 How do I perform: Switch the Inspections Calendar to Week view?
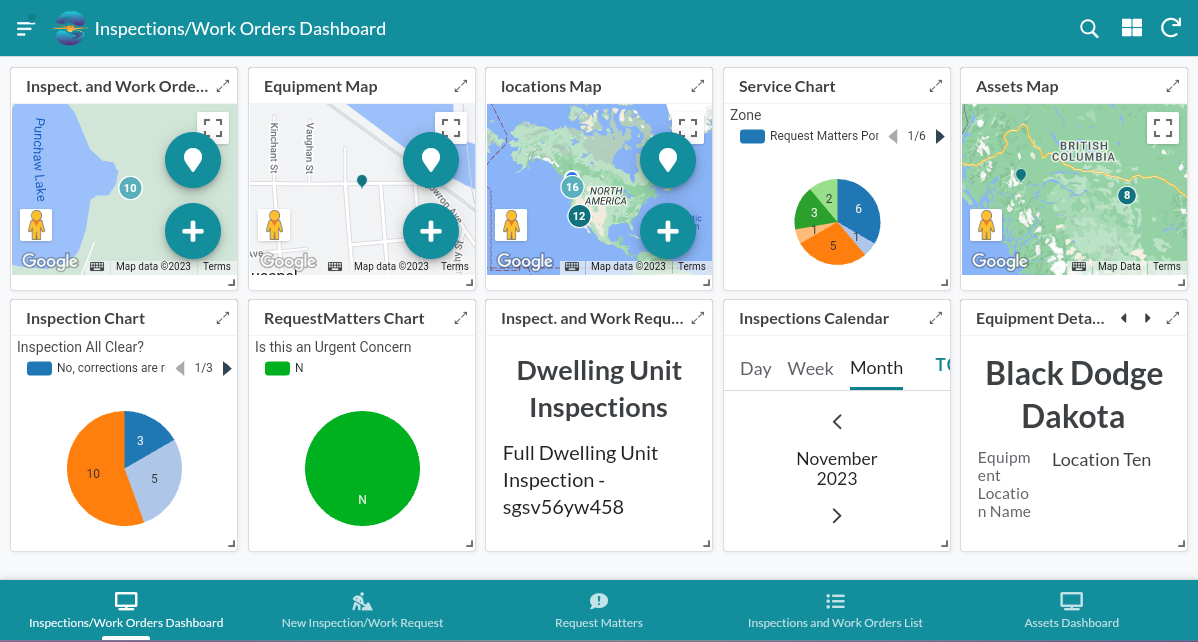pyautogui.click(x=810, y=369)
